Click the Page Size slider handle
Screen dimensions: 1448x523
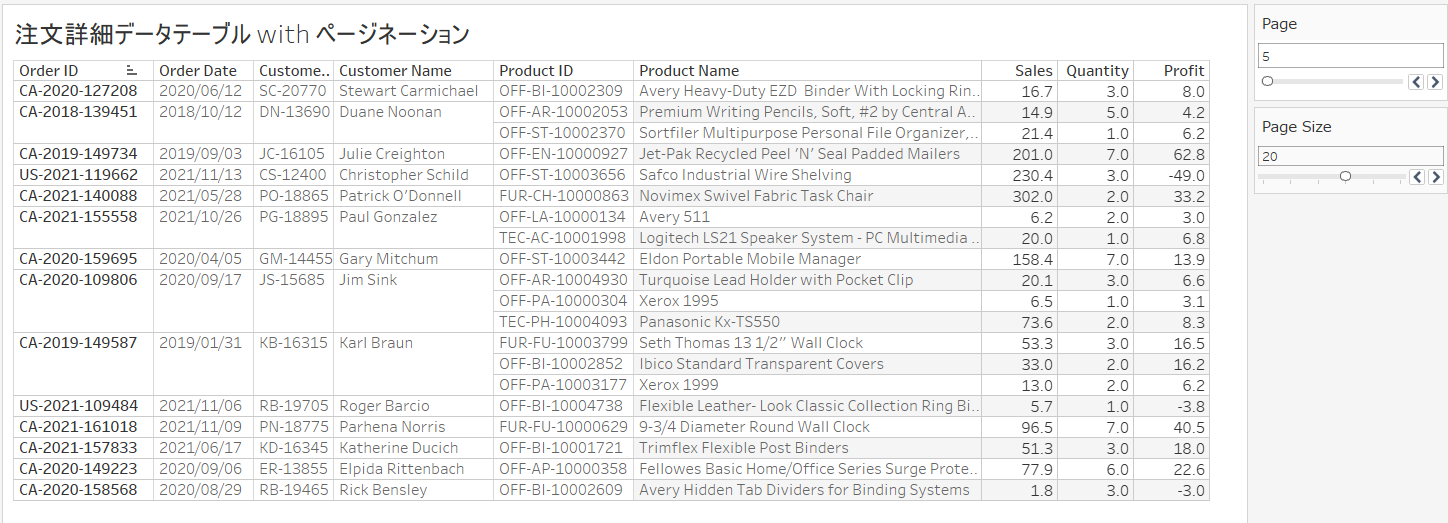[1345, 176]
